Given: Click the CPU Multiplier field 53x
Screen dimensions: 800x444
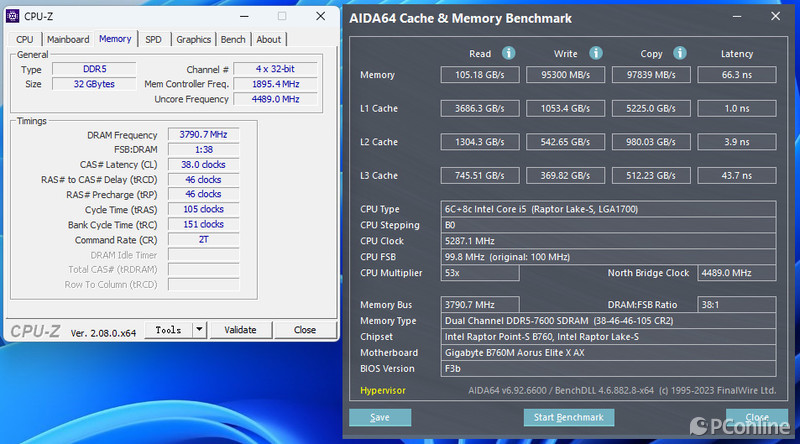Looking at the screenshot, I should [x=480, y=273].
